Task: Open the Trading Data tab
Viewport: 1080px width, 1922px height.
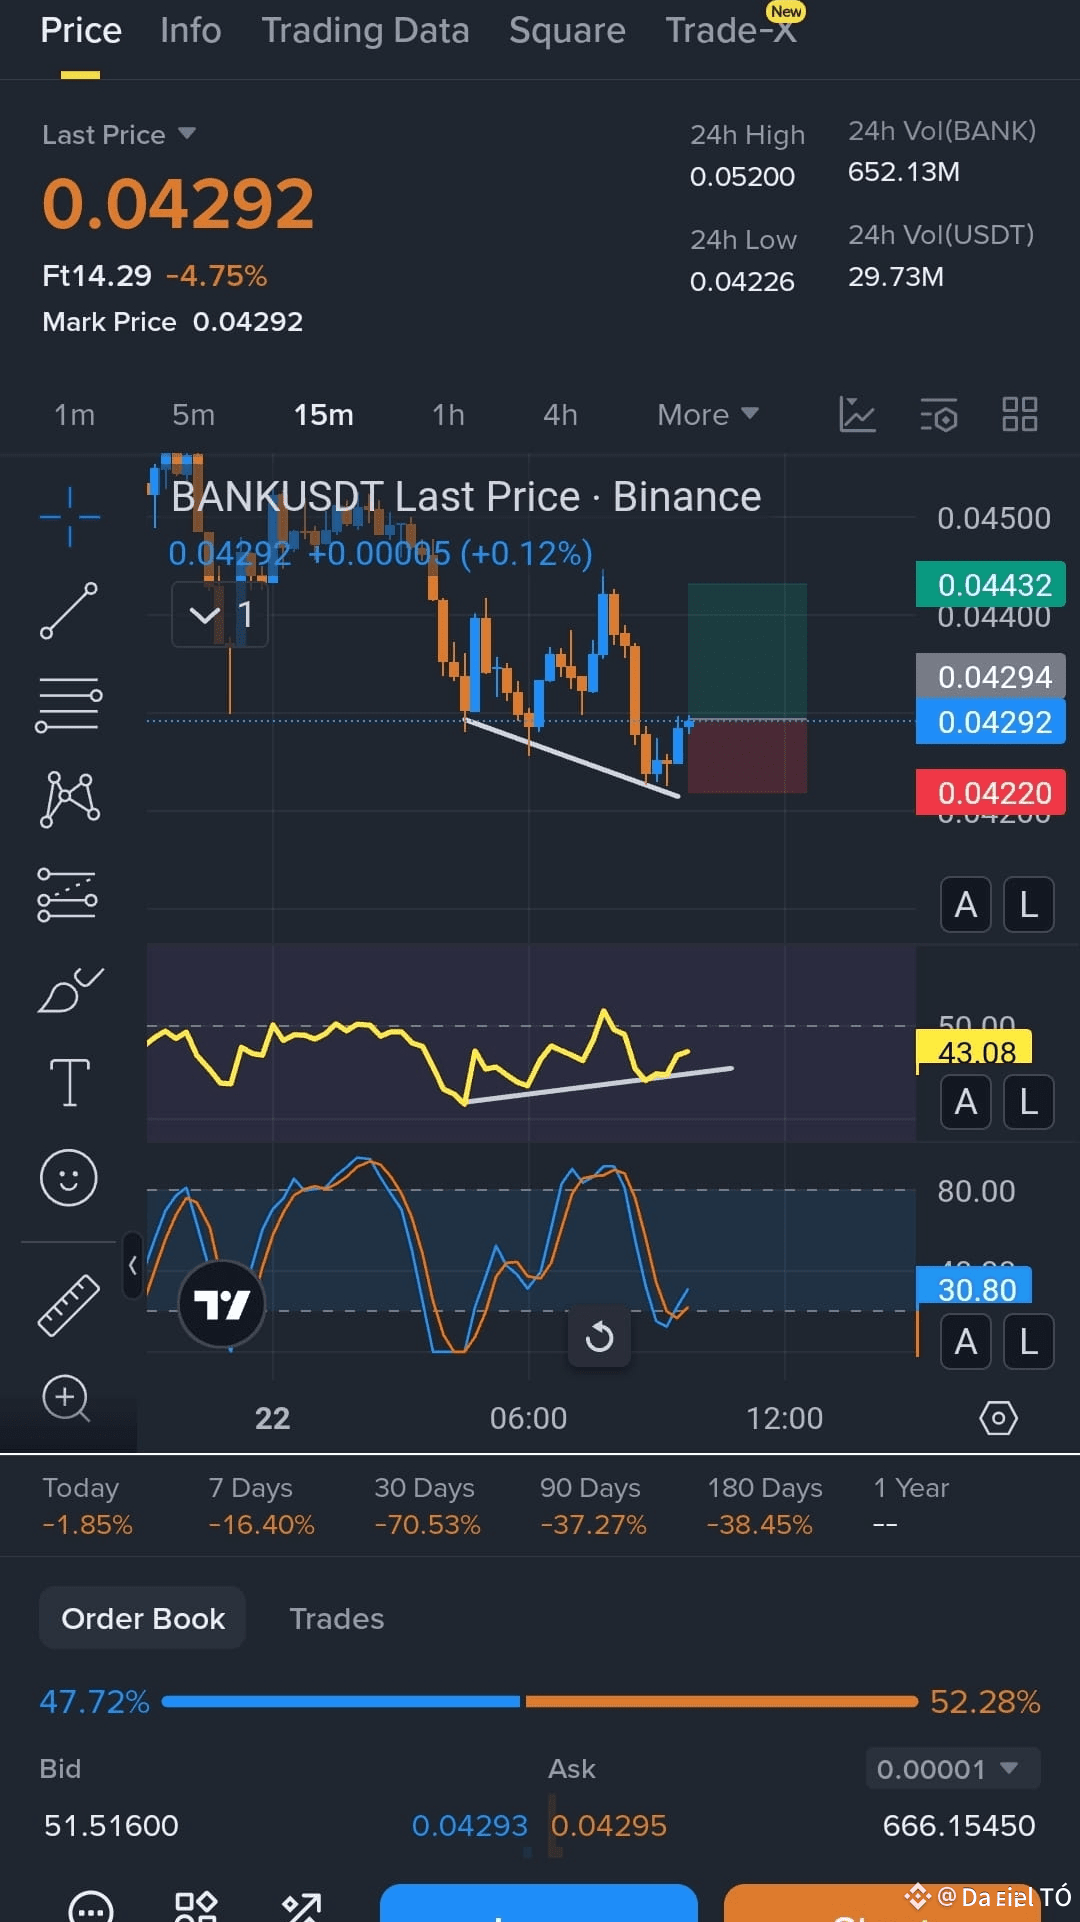Action: pyautogui.click(x=365, y=30)
